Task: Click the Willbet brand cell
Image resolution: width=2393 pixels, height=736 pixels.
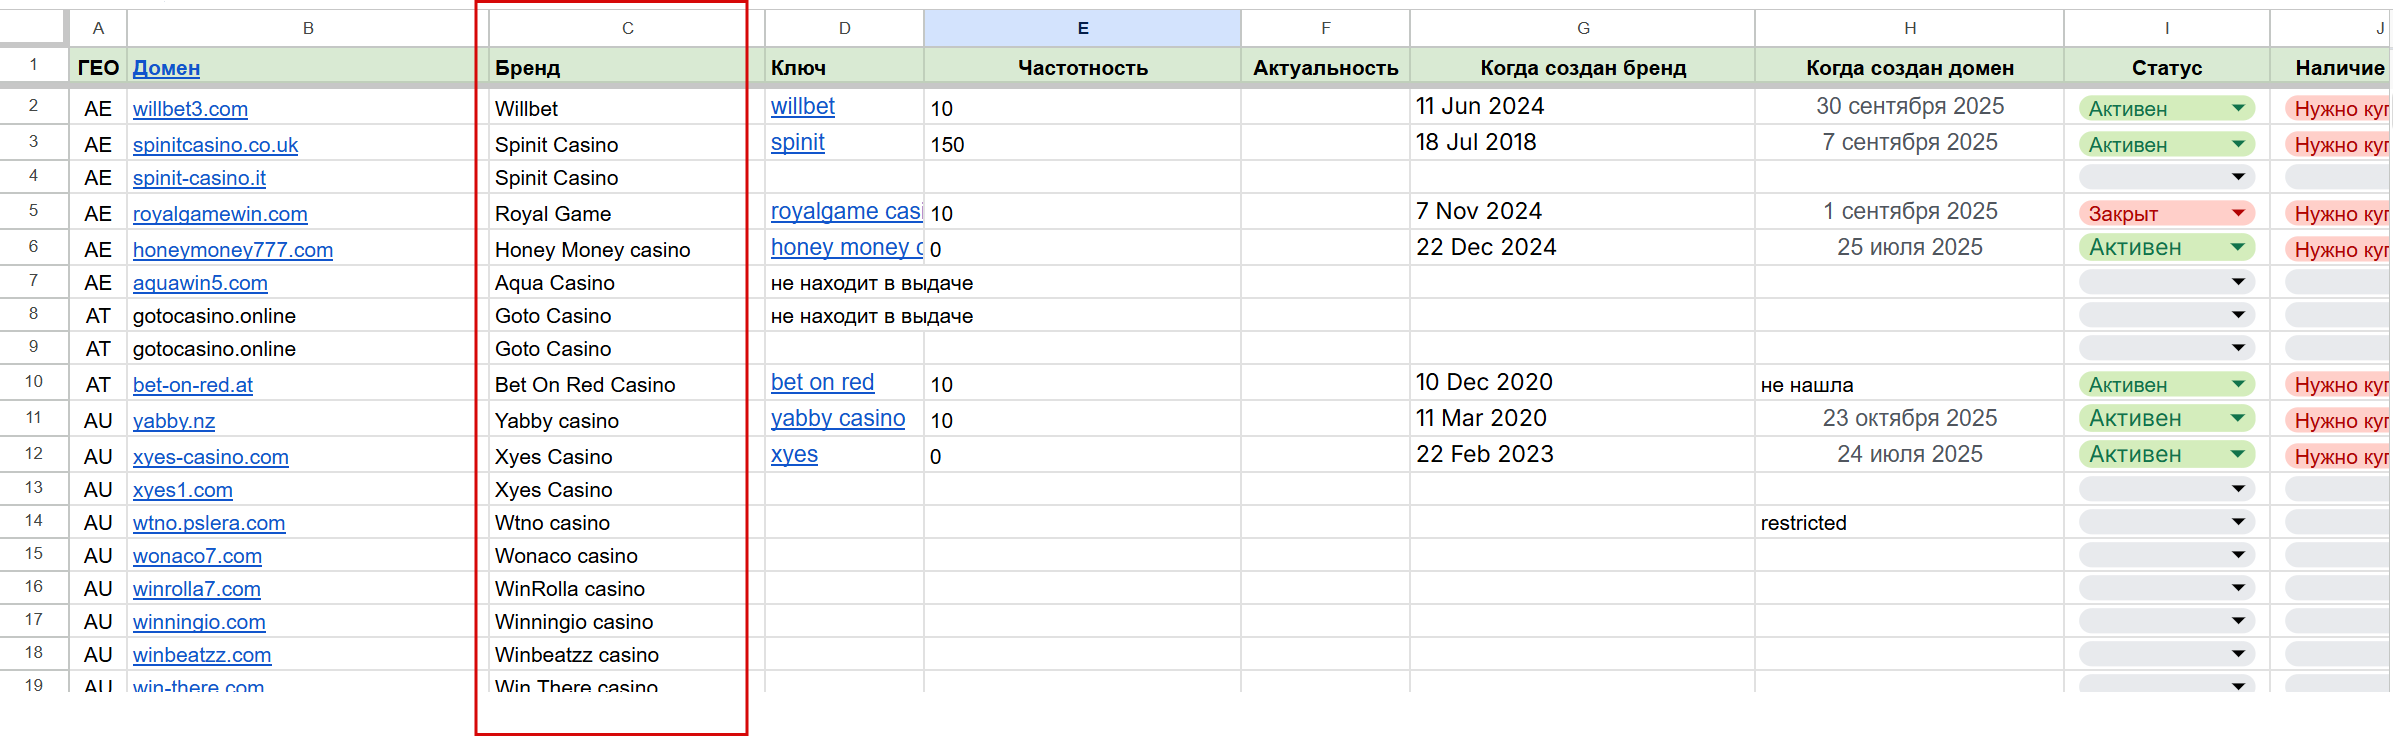Action: click(627, 108)
